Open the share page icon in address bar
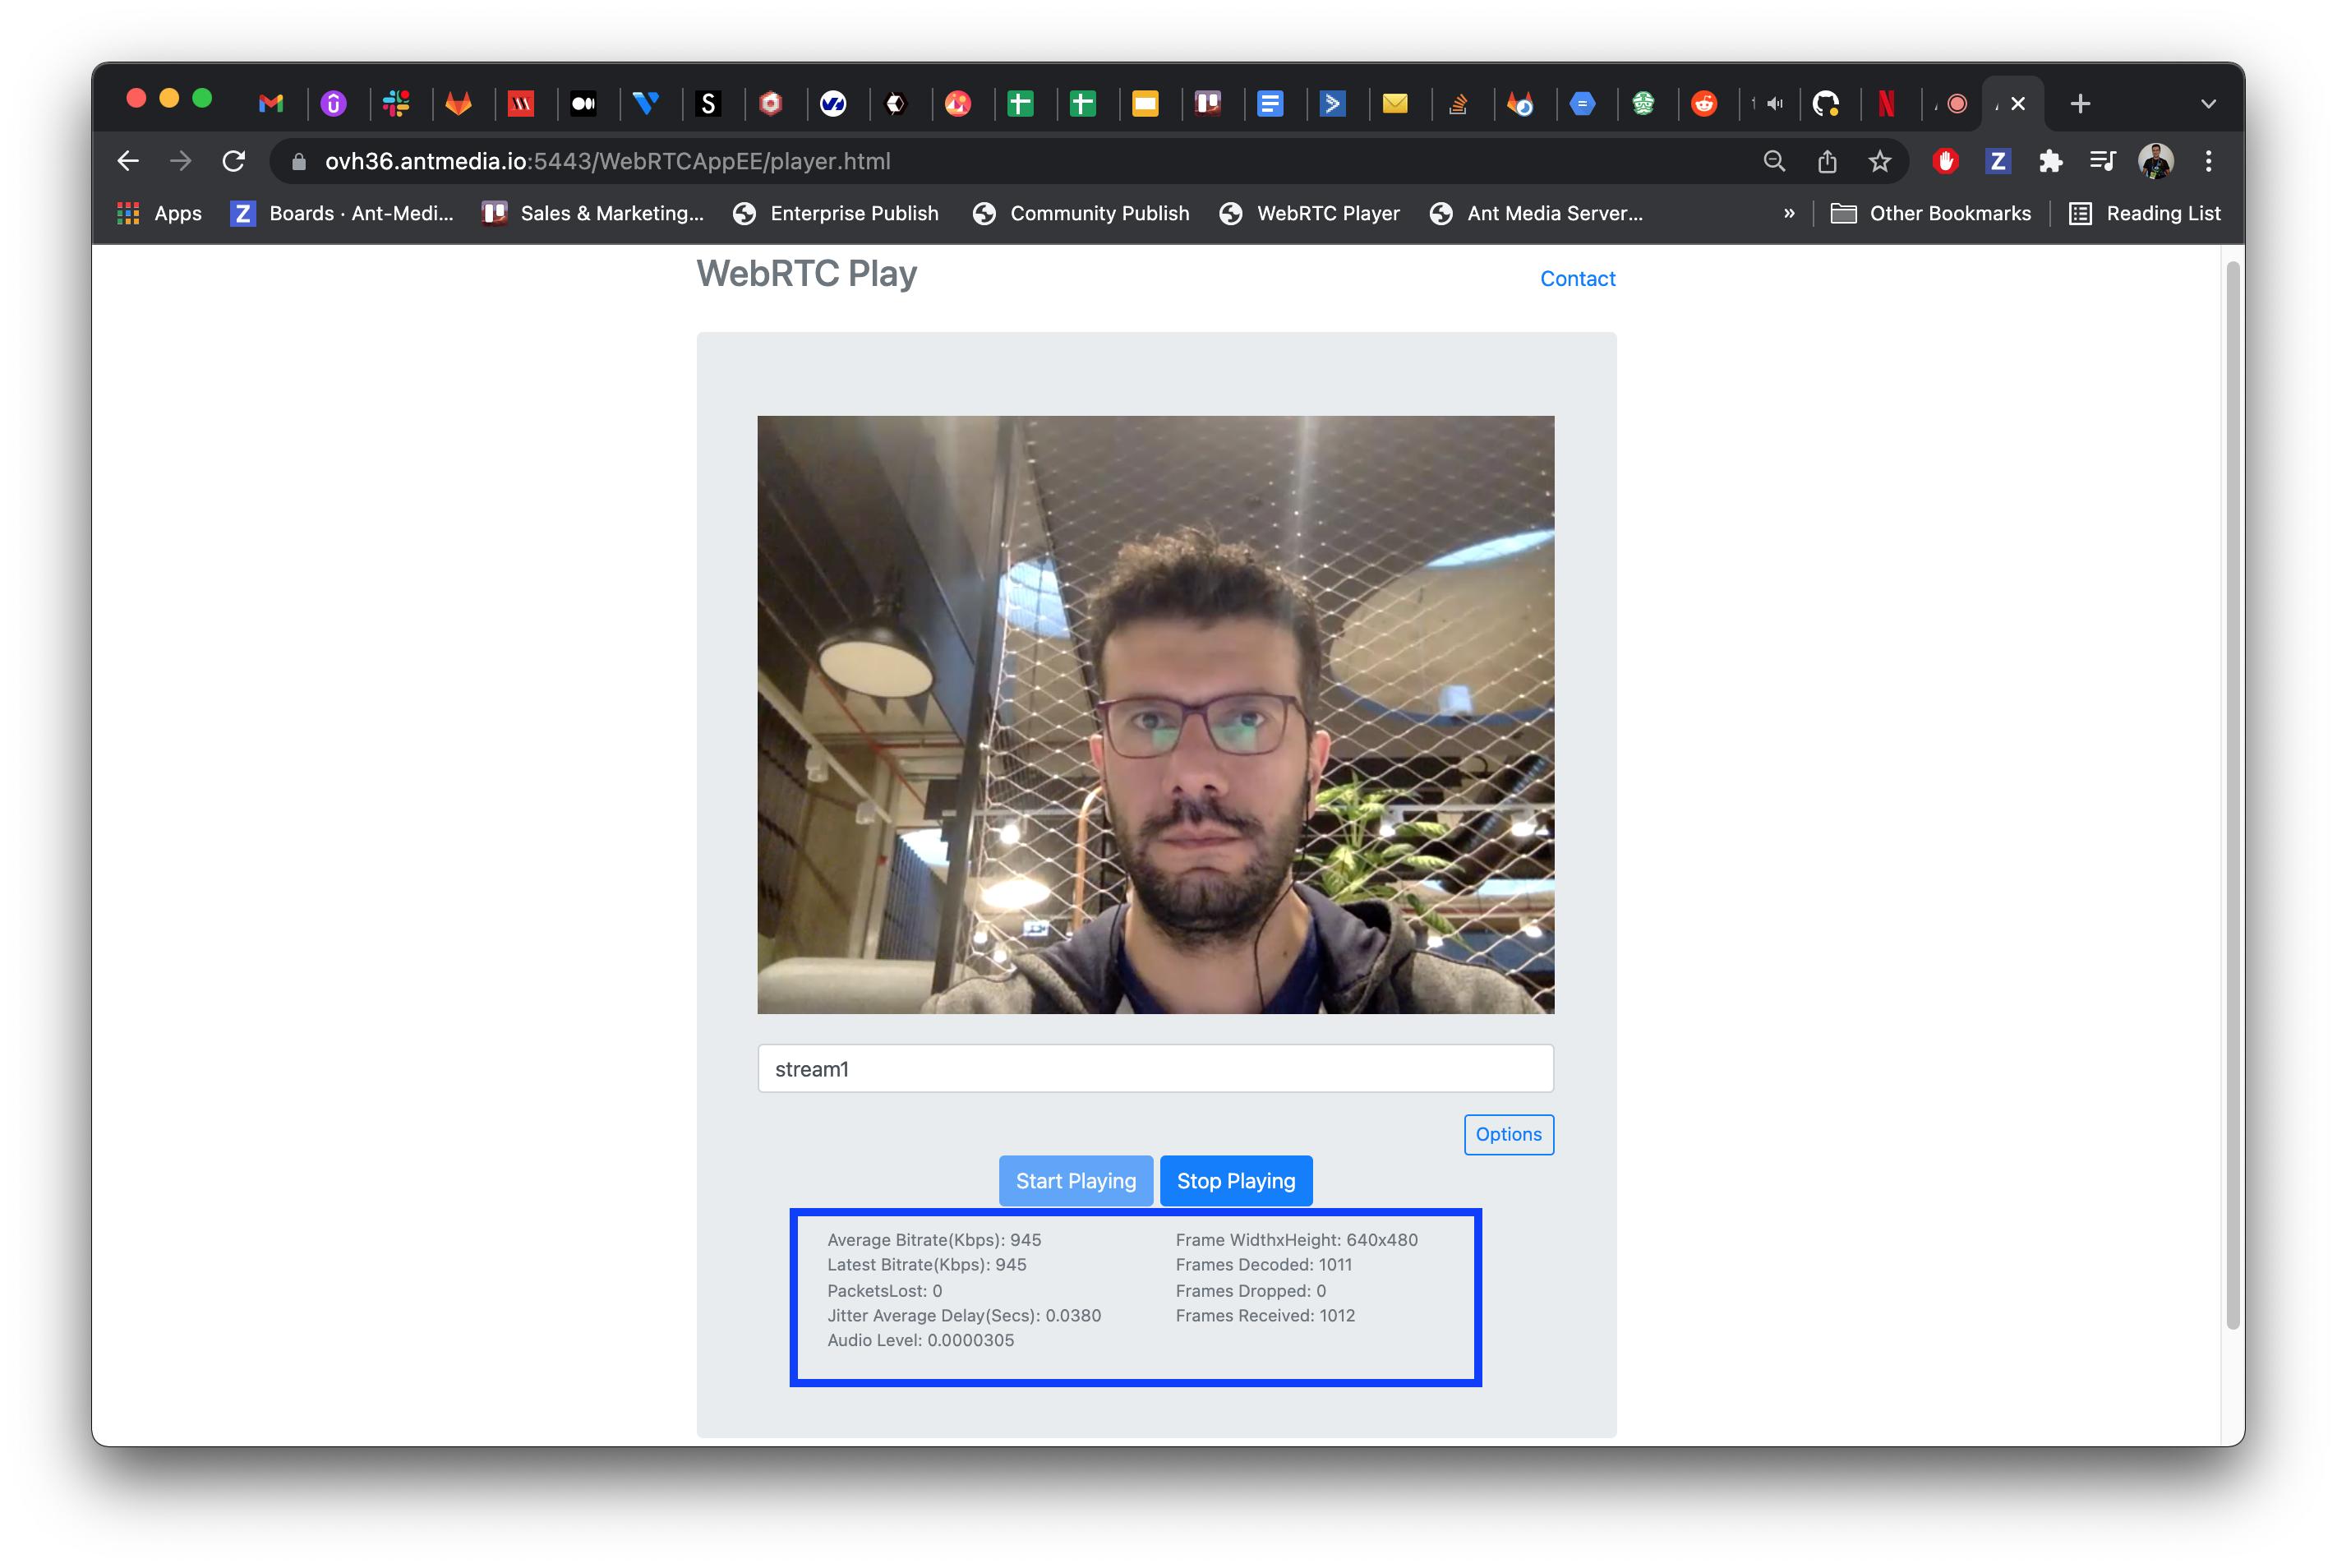 [1826, 161]
